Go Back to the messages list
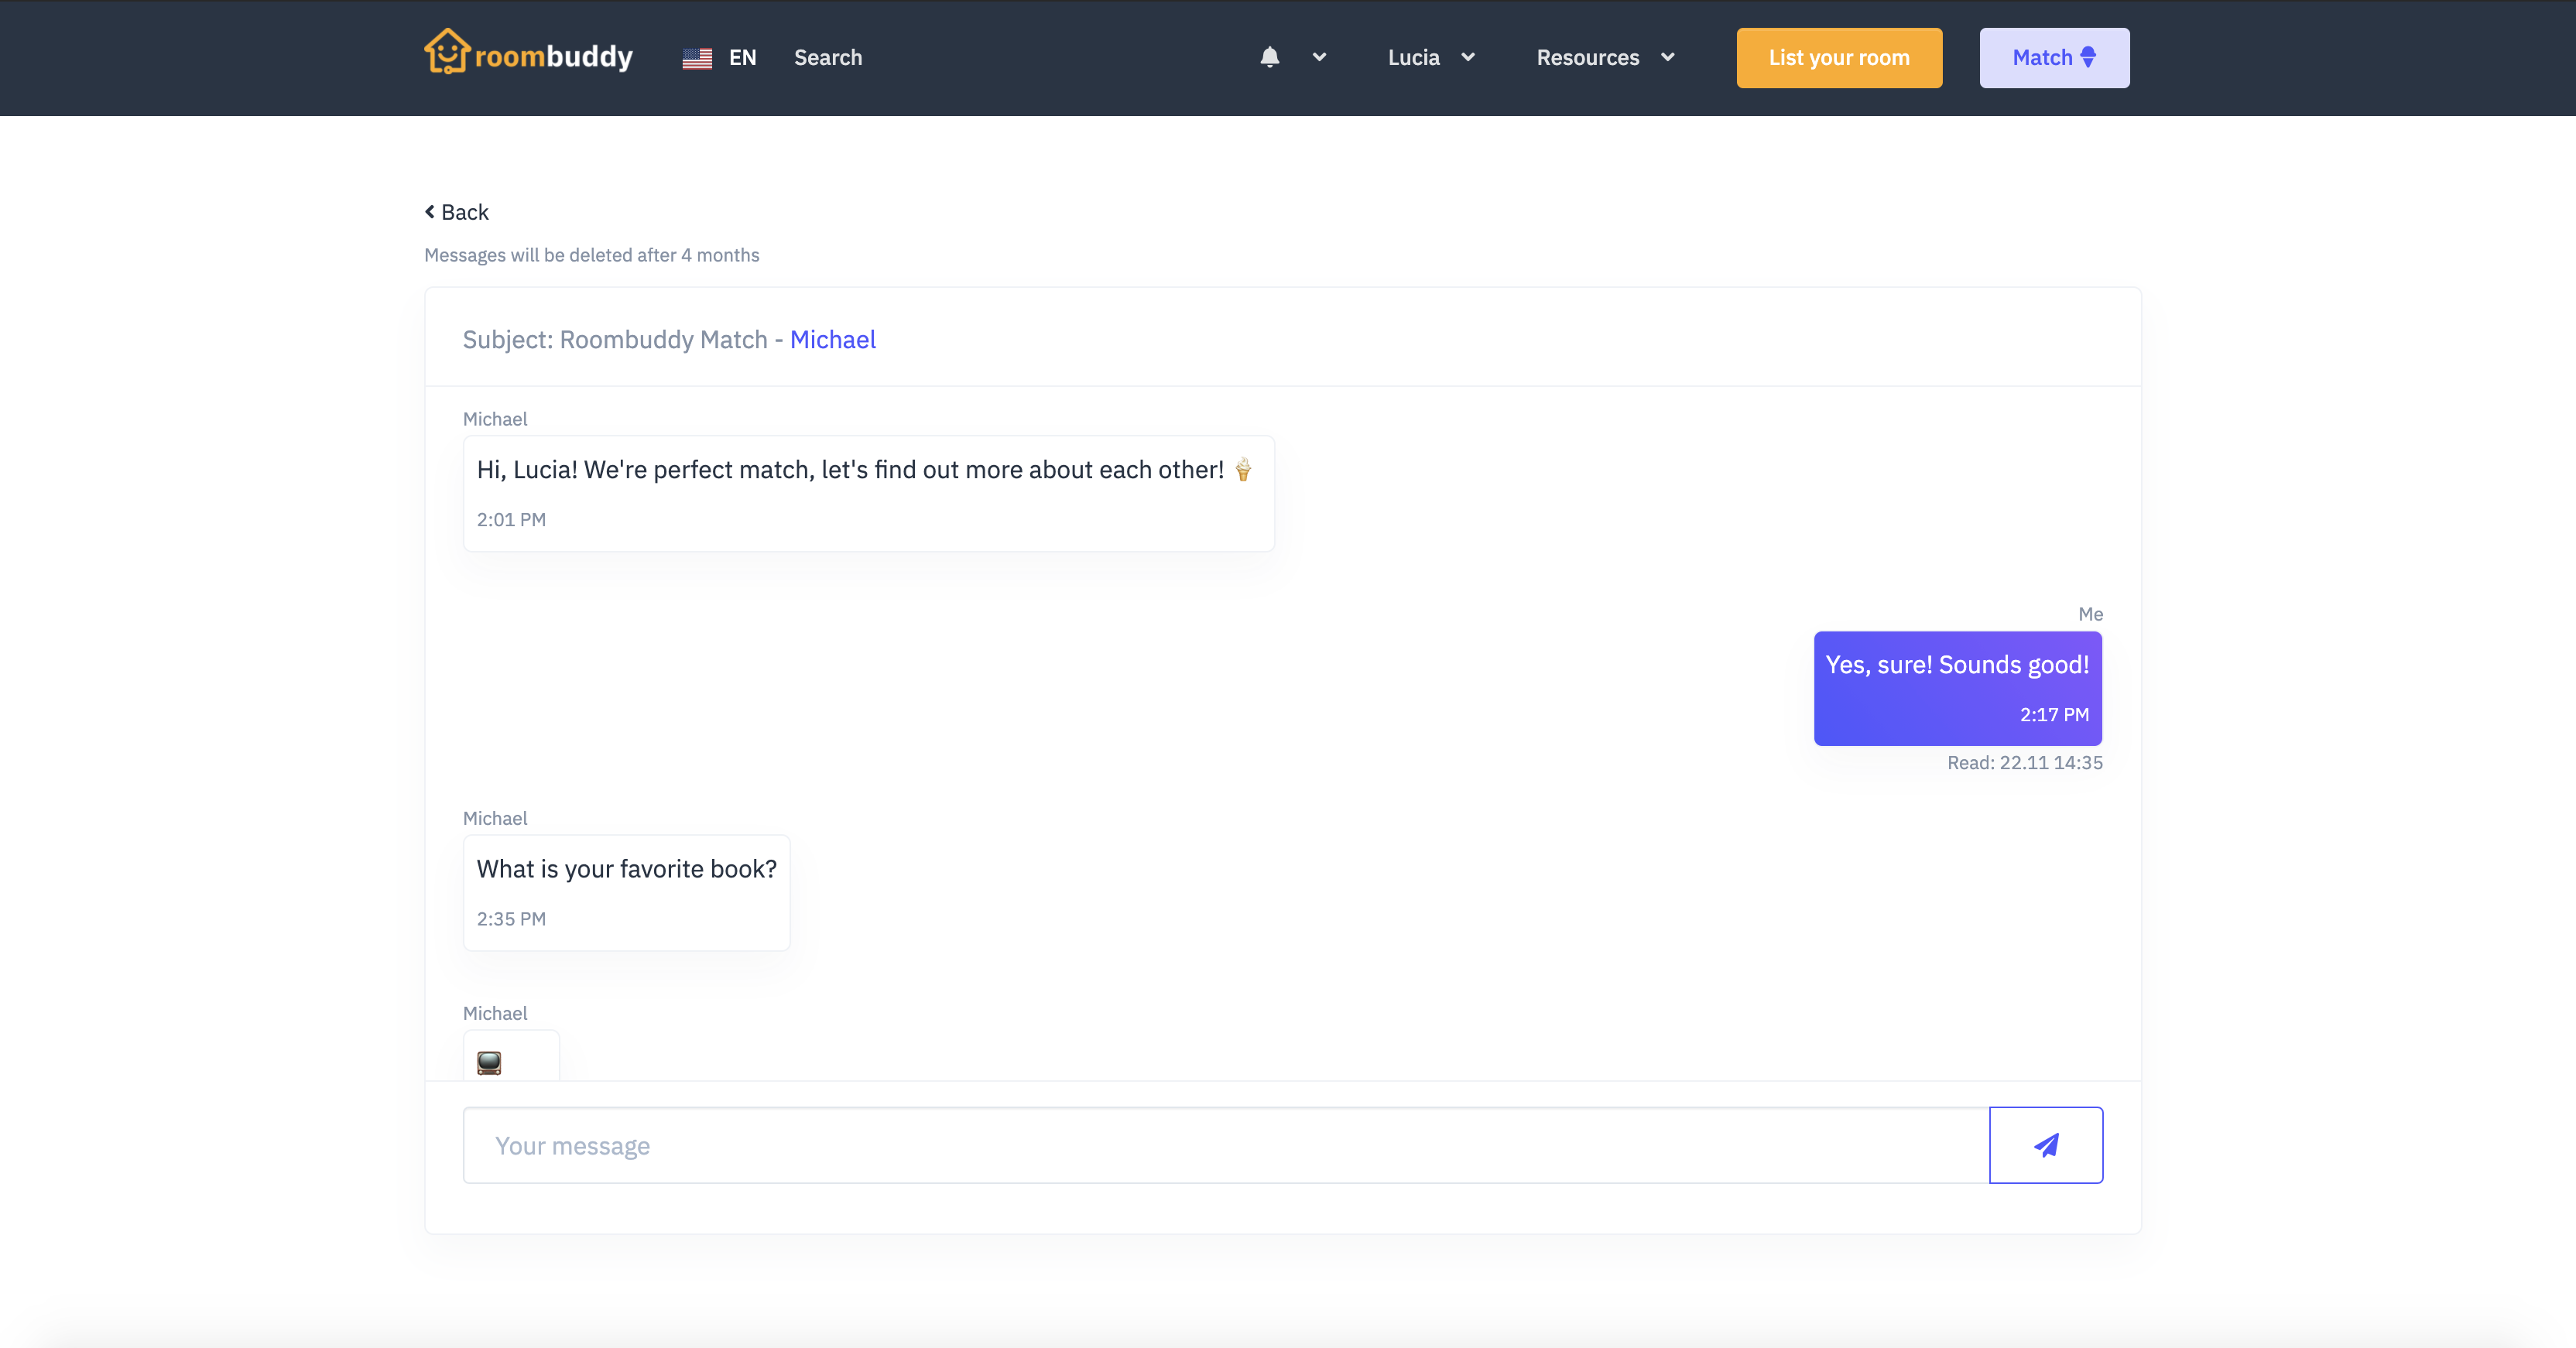This screenshot has height=1348, width=2576. click(x=464, y=212)
